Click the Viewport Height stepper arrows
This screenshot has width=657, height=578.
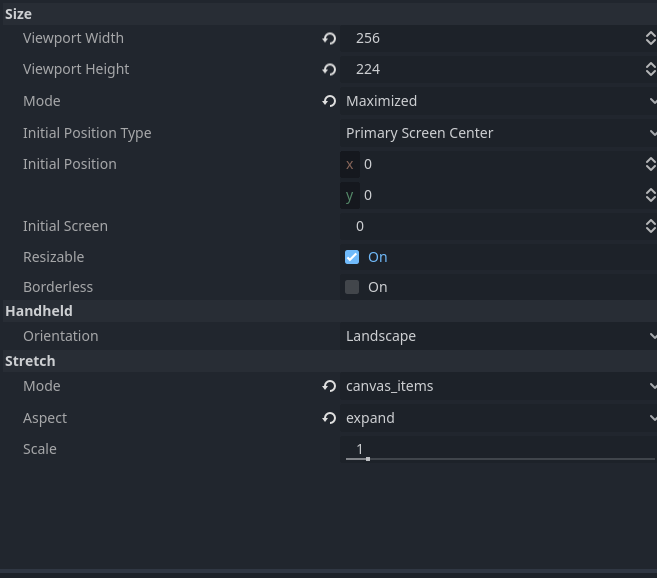[650, 69]
